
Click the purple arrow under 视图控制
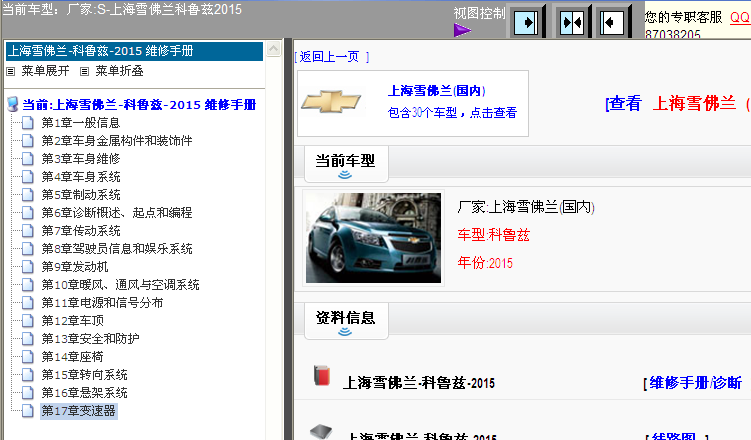coord(462,31)
